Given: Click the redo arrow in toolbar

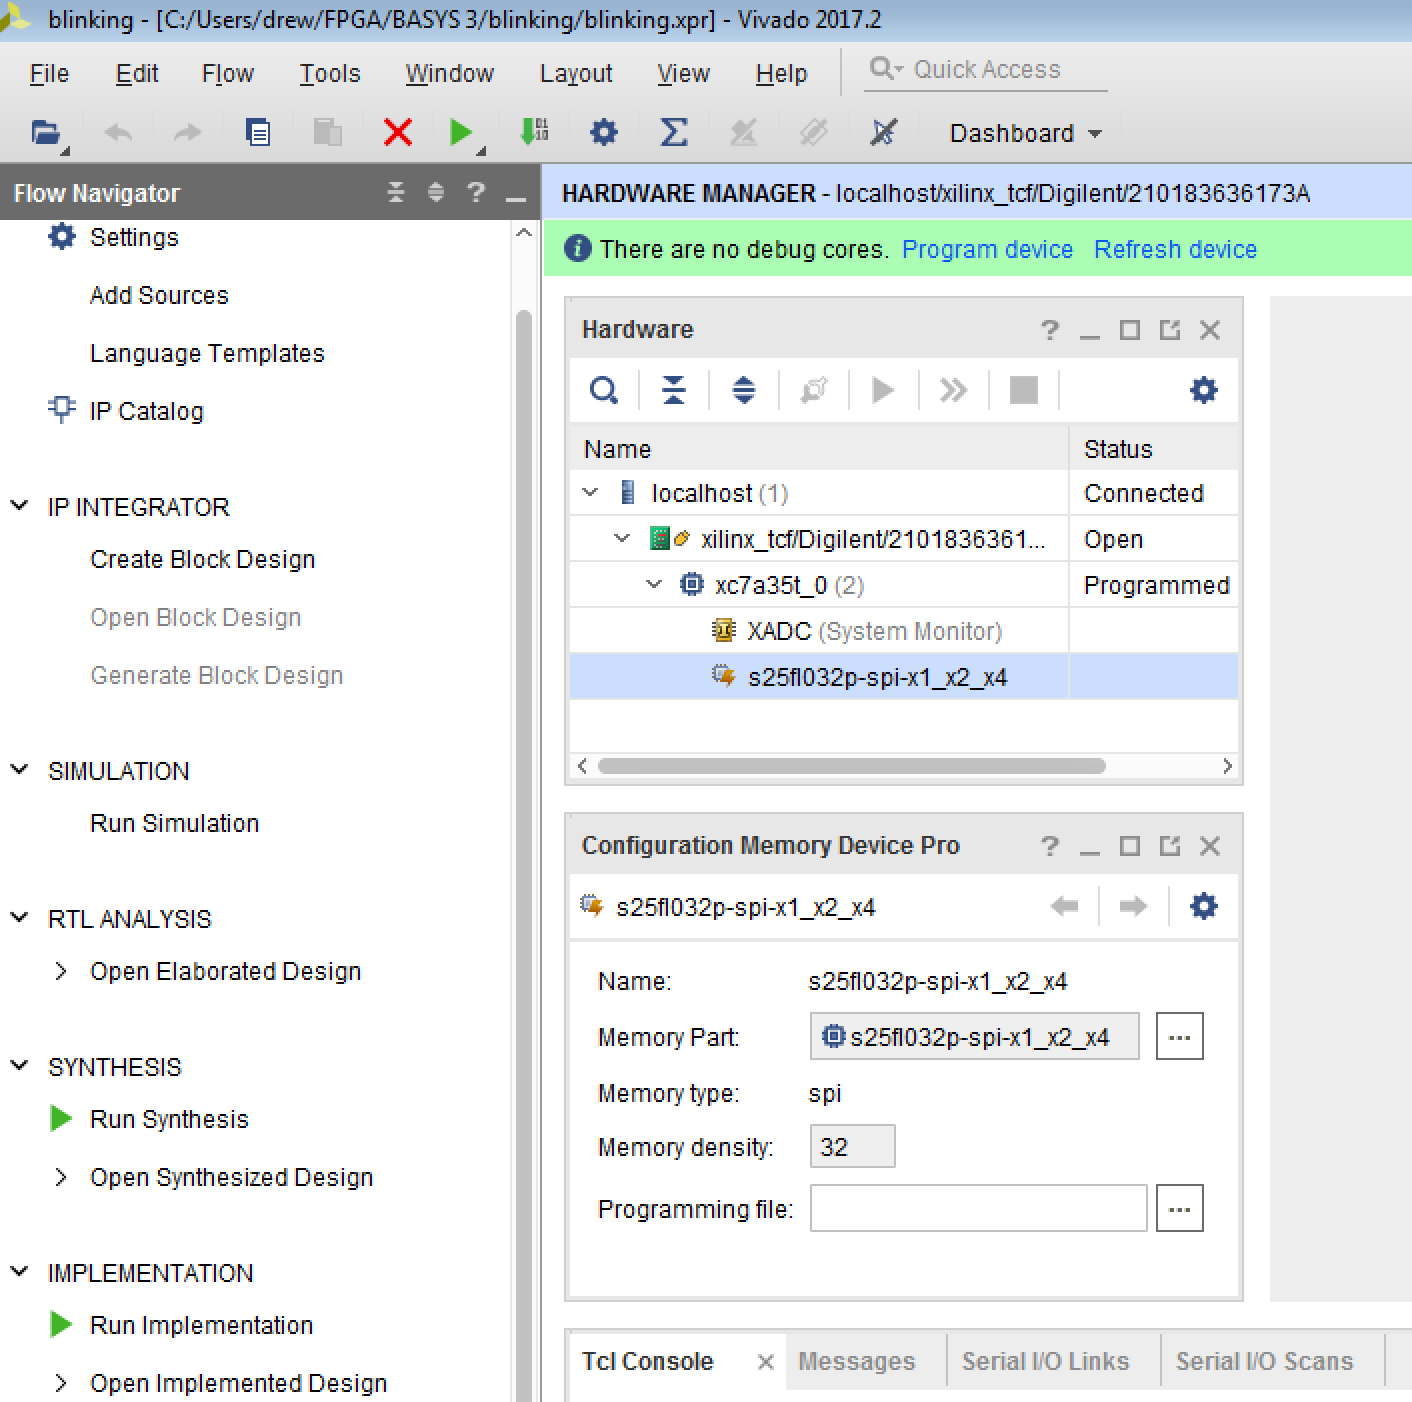Looking at the screenshot, I should [x=187, y=132].
